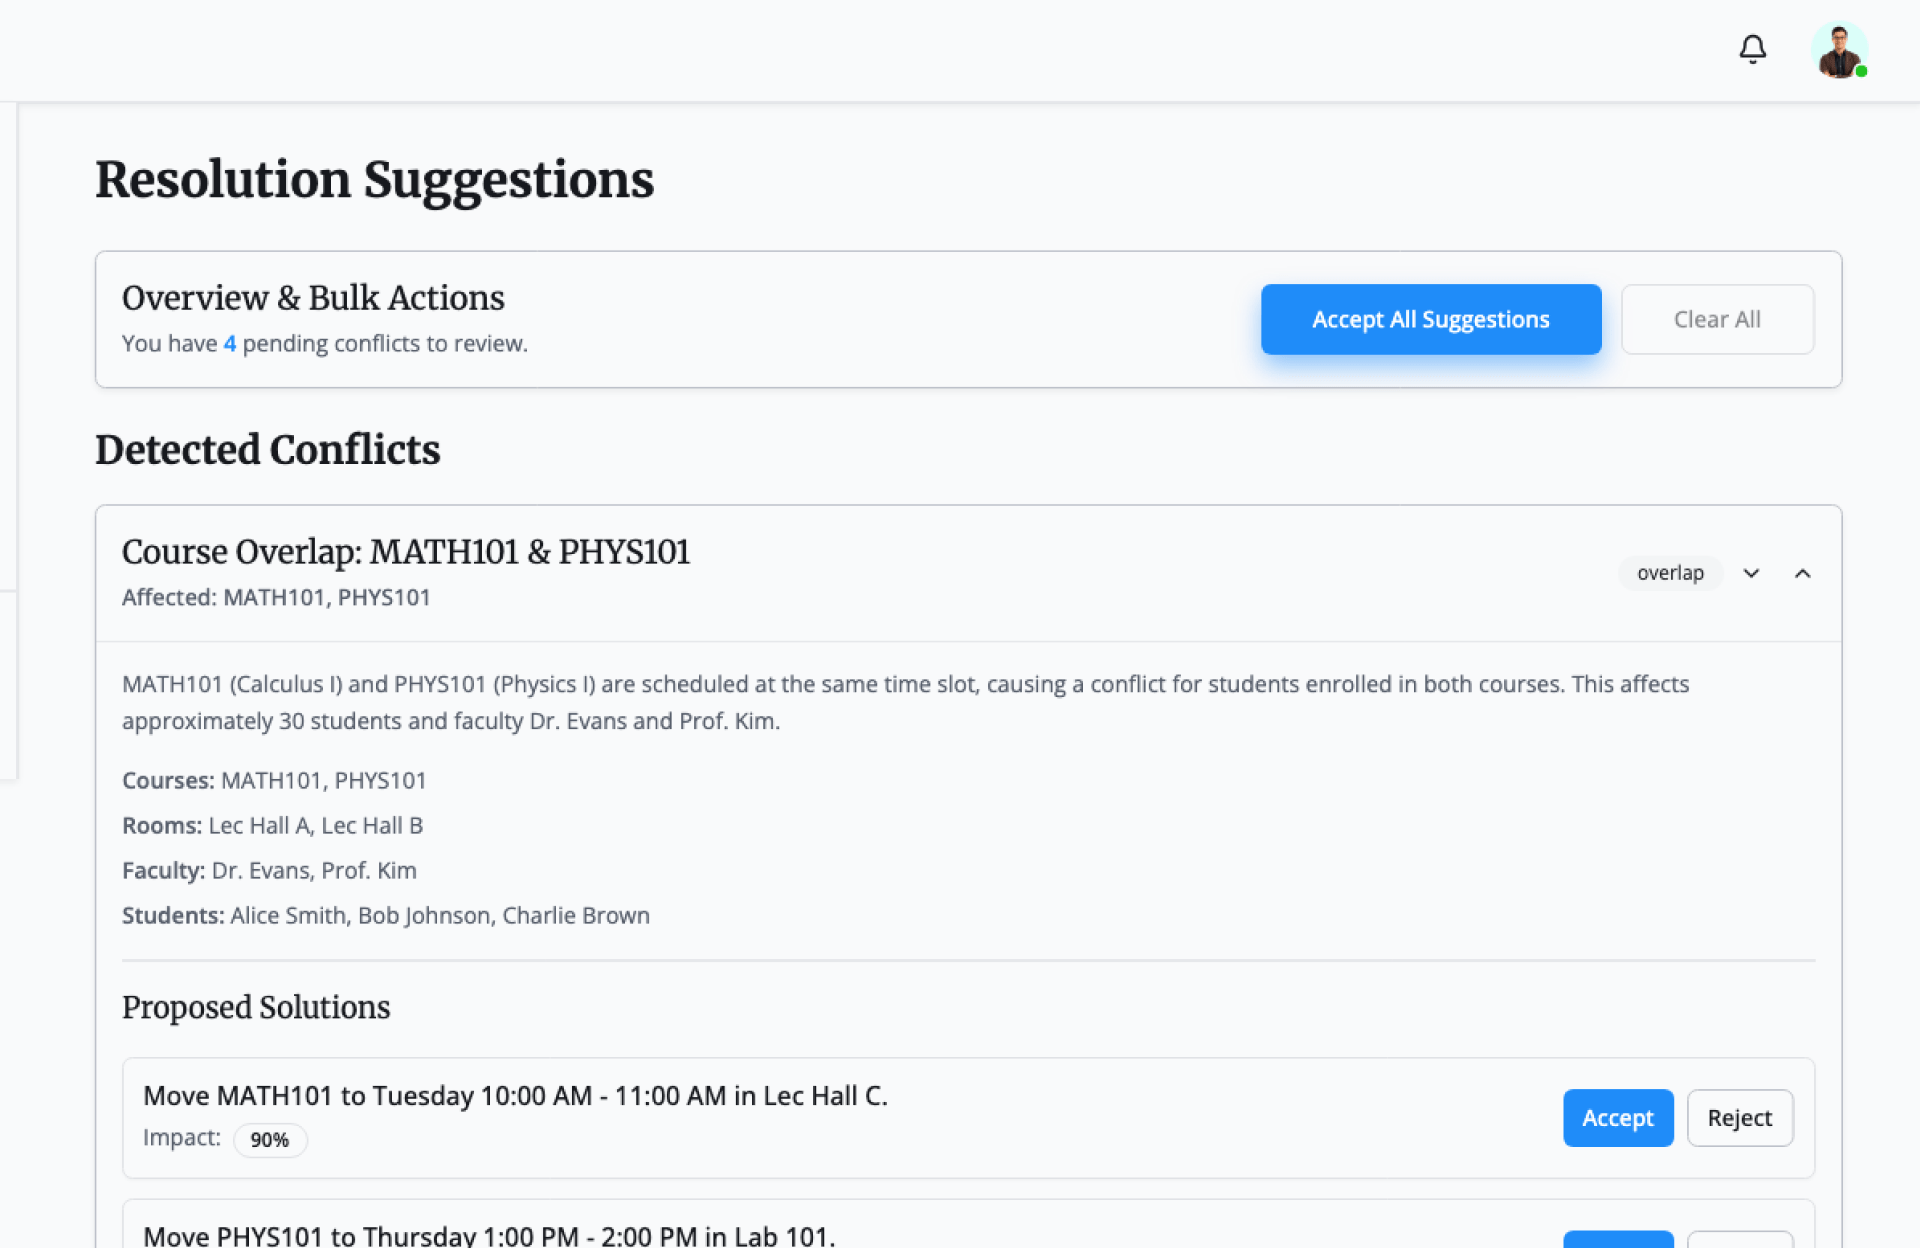Click the Clear All button
Screen dimensions: 1920x1248
tap(1716, 320)
